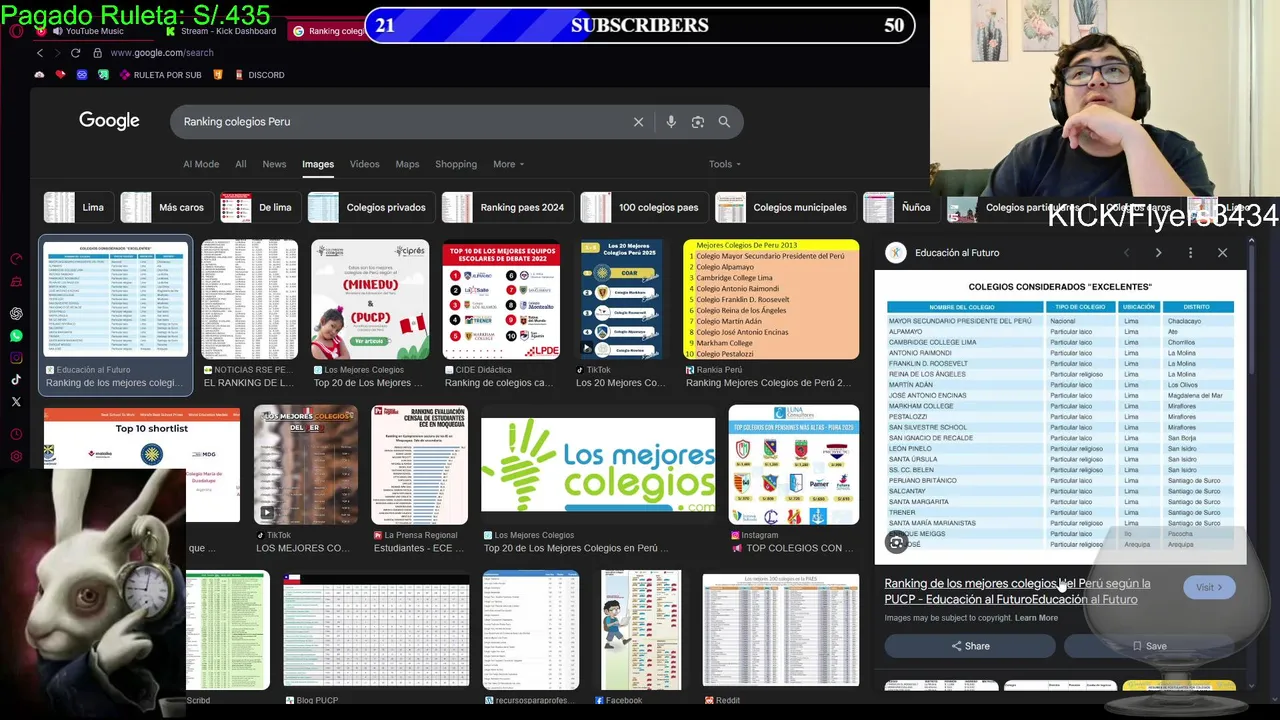The width and height of the screenshot is (1280, 720).
Task: Open TikTok from the Opera sidebar
Action: 16,380
